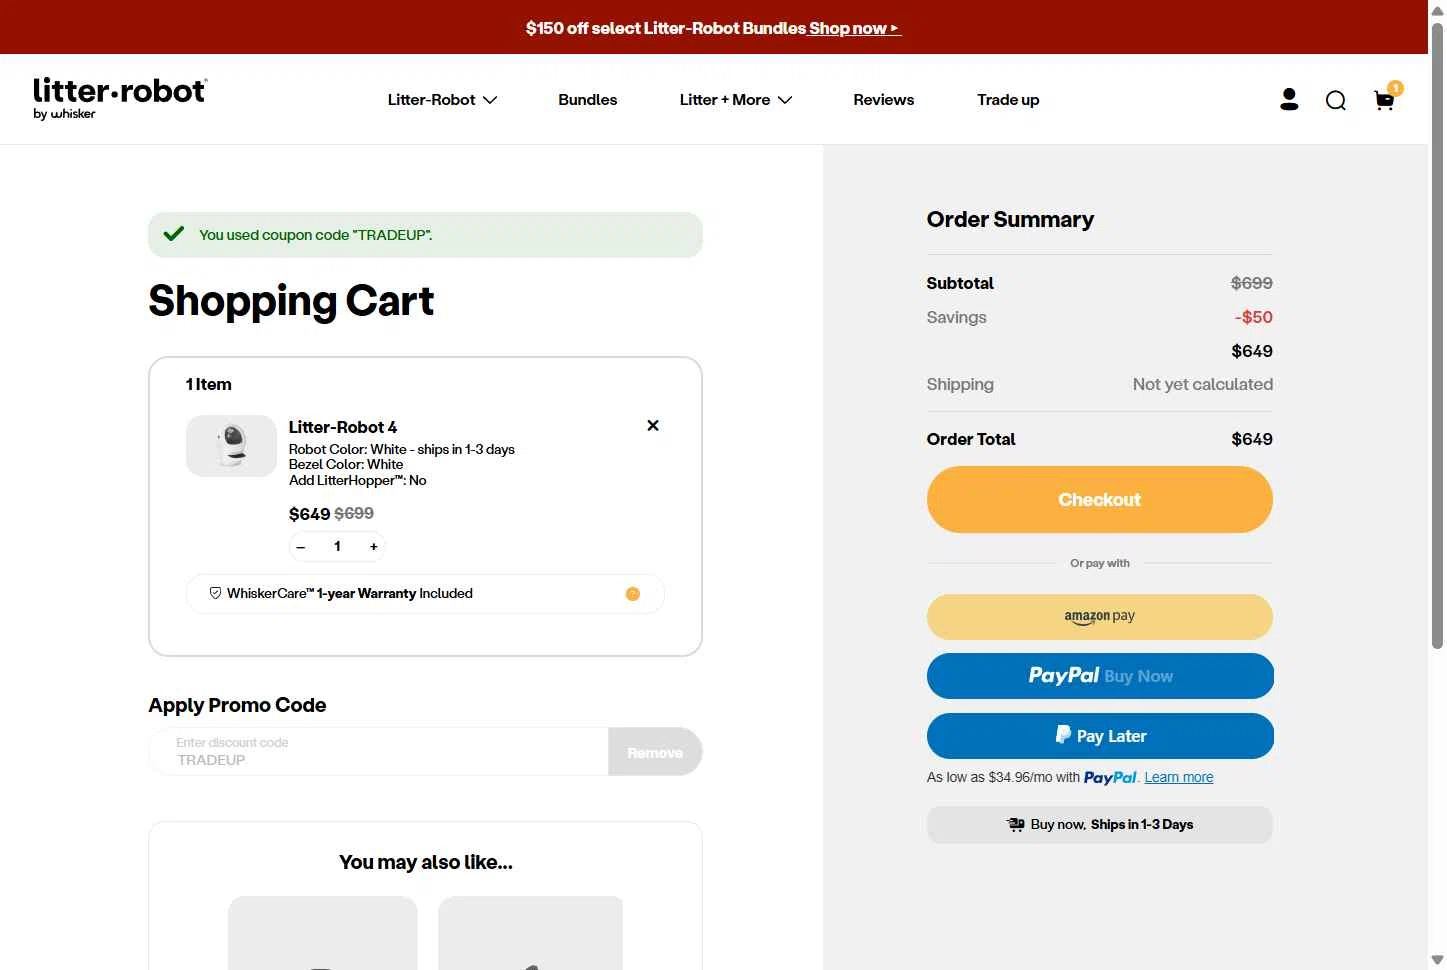Open the shopping cart icon
The width and height of the screenshot is (1447, 970).
pyautogui.click(x=1386, y=98)
